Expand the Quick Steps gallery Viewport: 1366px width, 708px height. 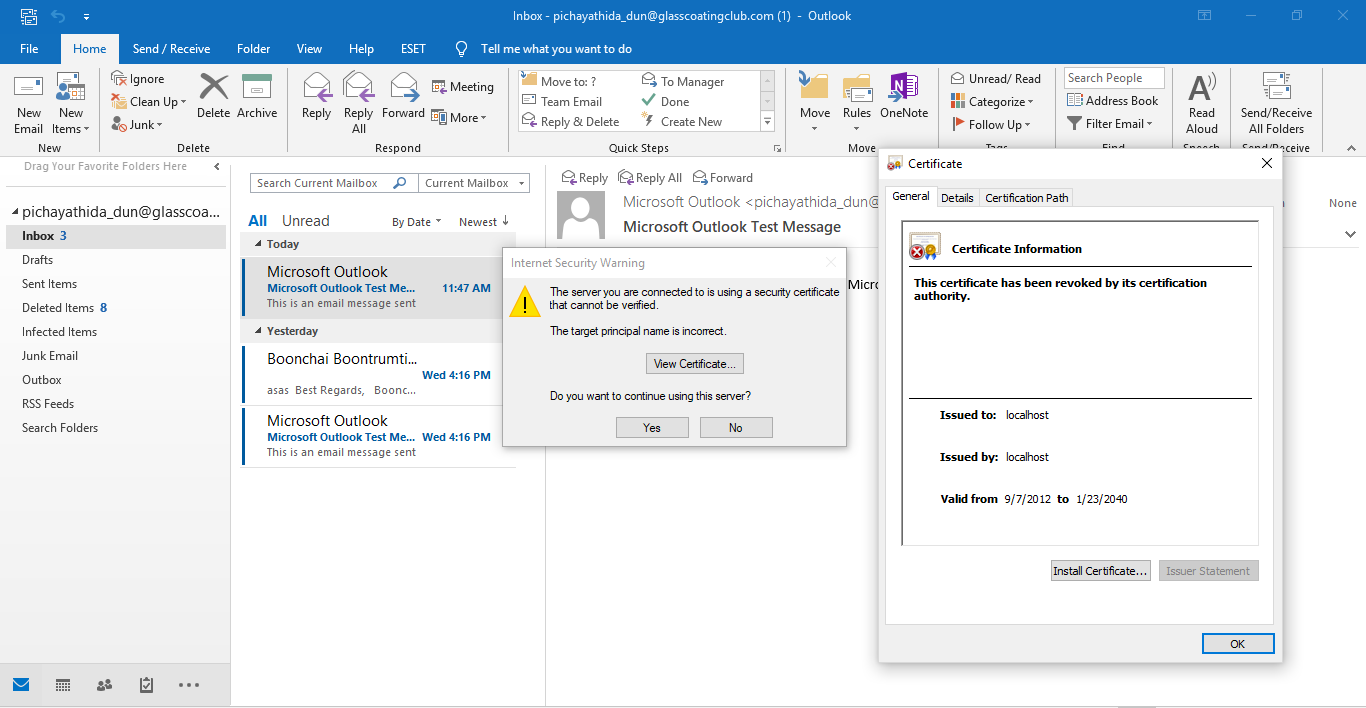(x=768, y=121)
